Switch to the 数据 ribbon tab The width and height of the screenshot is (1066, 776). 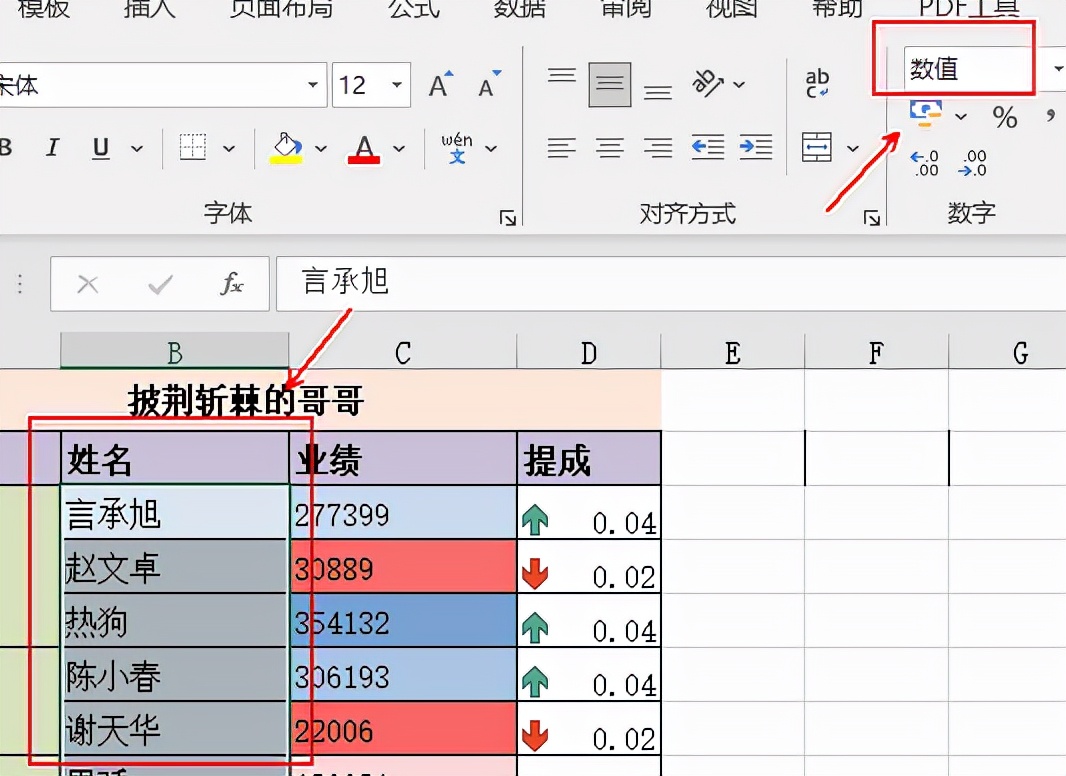(519, 10)
